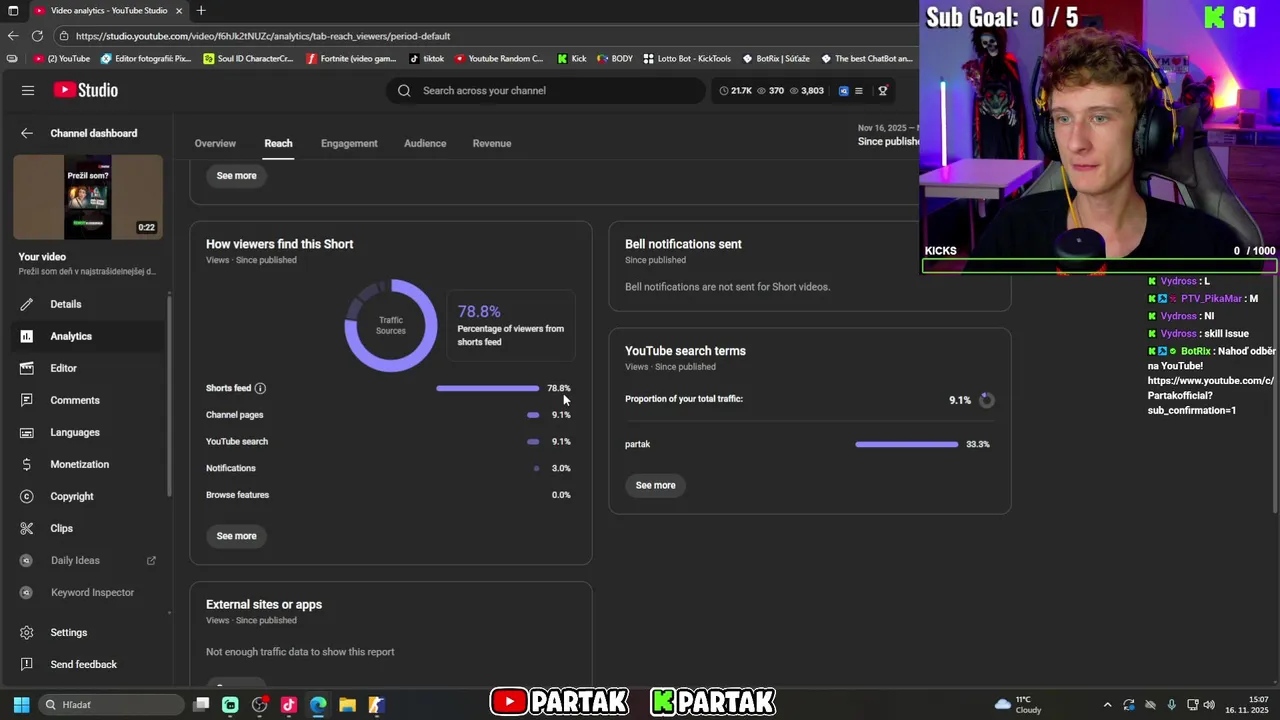Click See more under YouTube search terms
1280x720 pixels.
[x=656, y=485]
